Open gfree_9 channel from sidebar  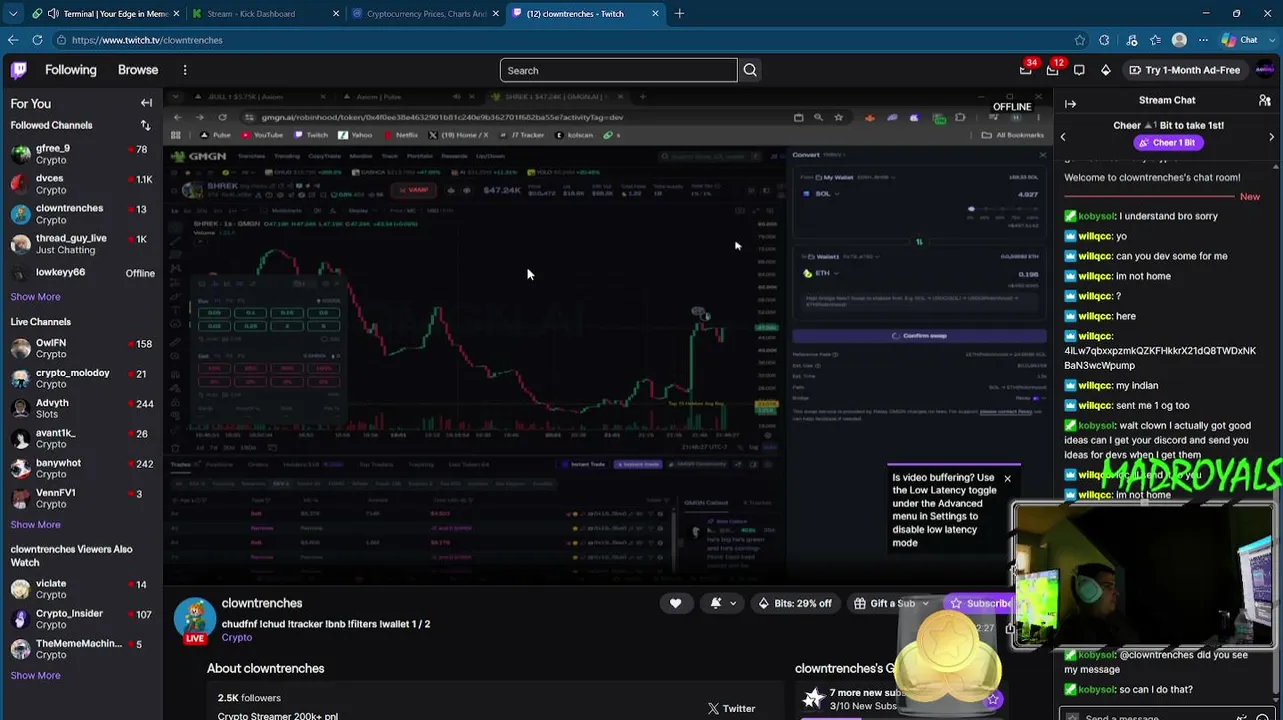click(x=80, y=154)
